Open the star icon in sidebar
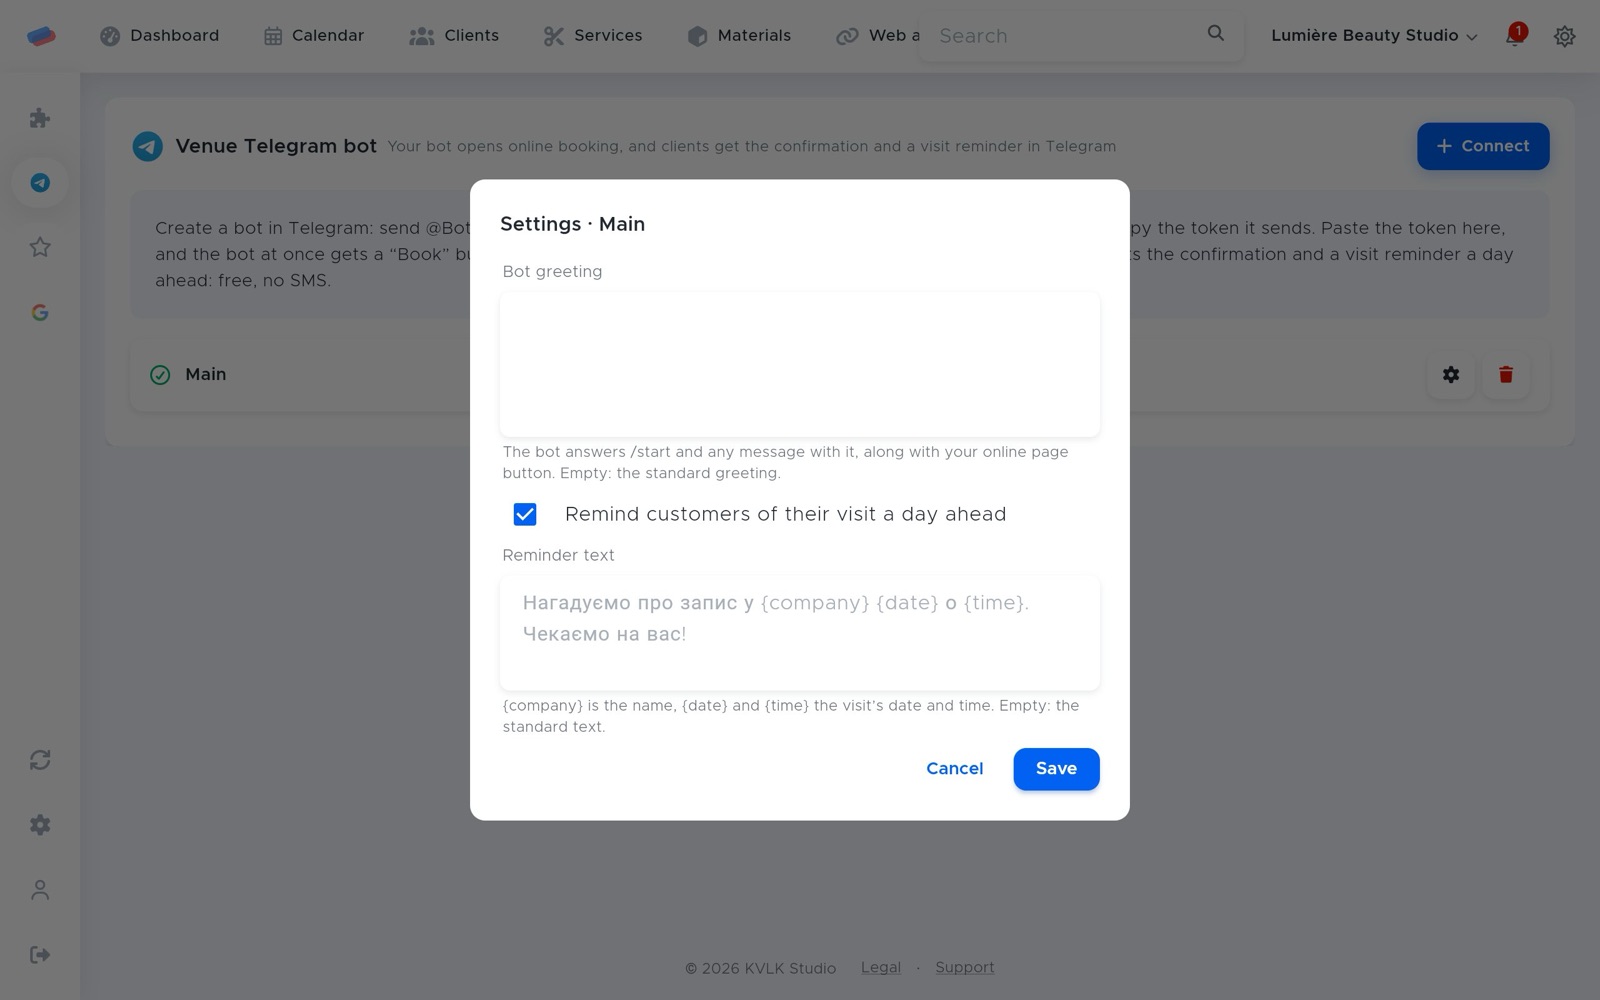 click(40, 247)
